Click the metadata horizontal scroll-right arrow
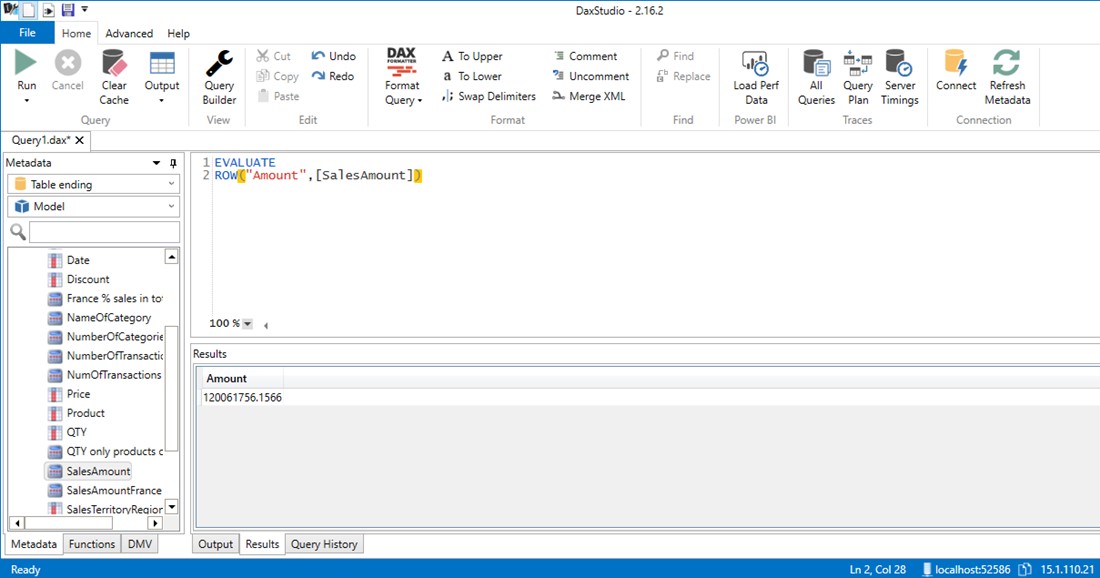 [155, 523]
